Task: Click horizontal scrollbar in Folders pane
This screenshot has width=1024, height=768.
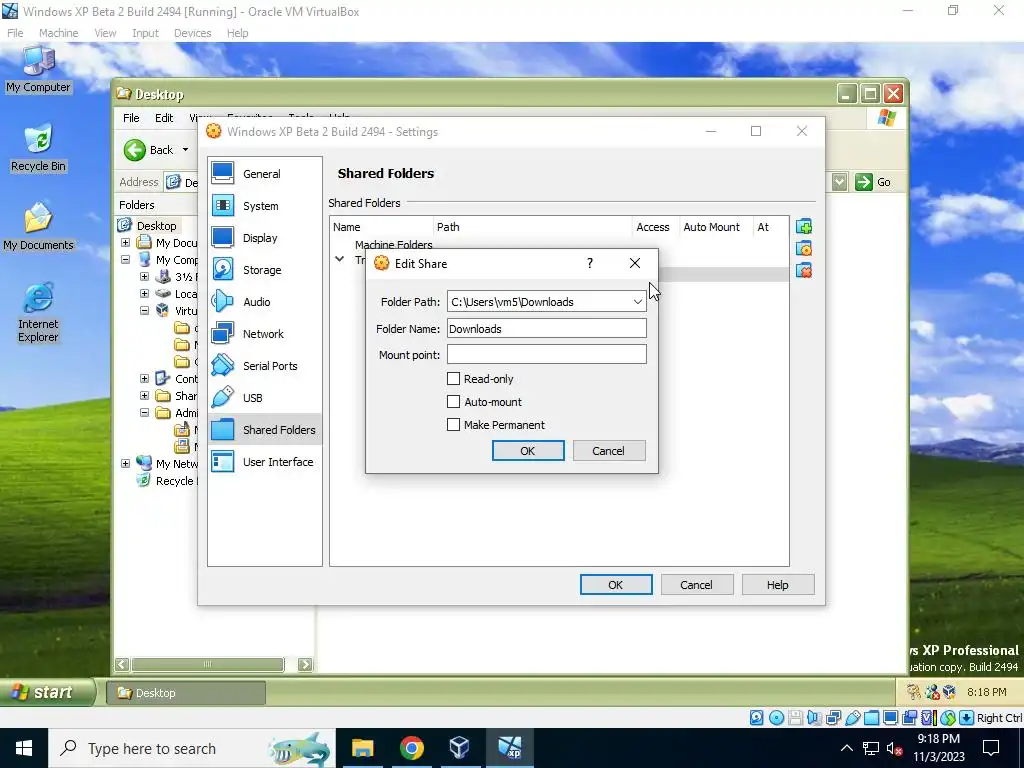Action: [x=208, y=665]
